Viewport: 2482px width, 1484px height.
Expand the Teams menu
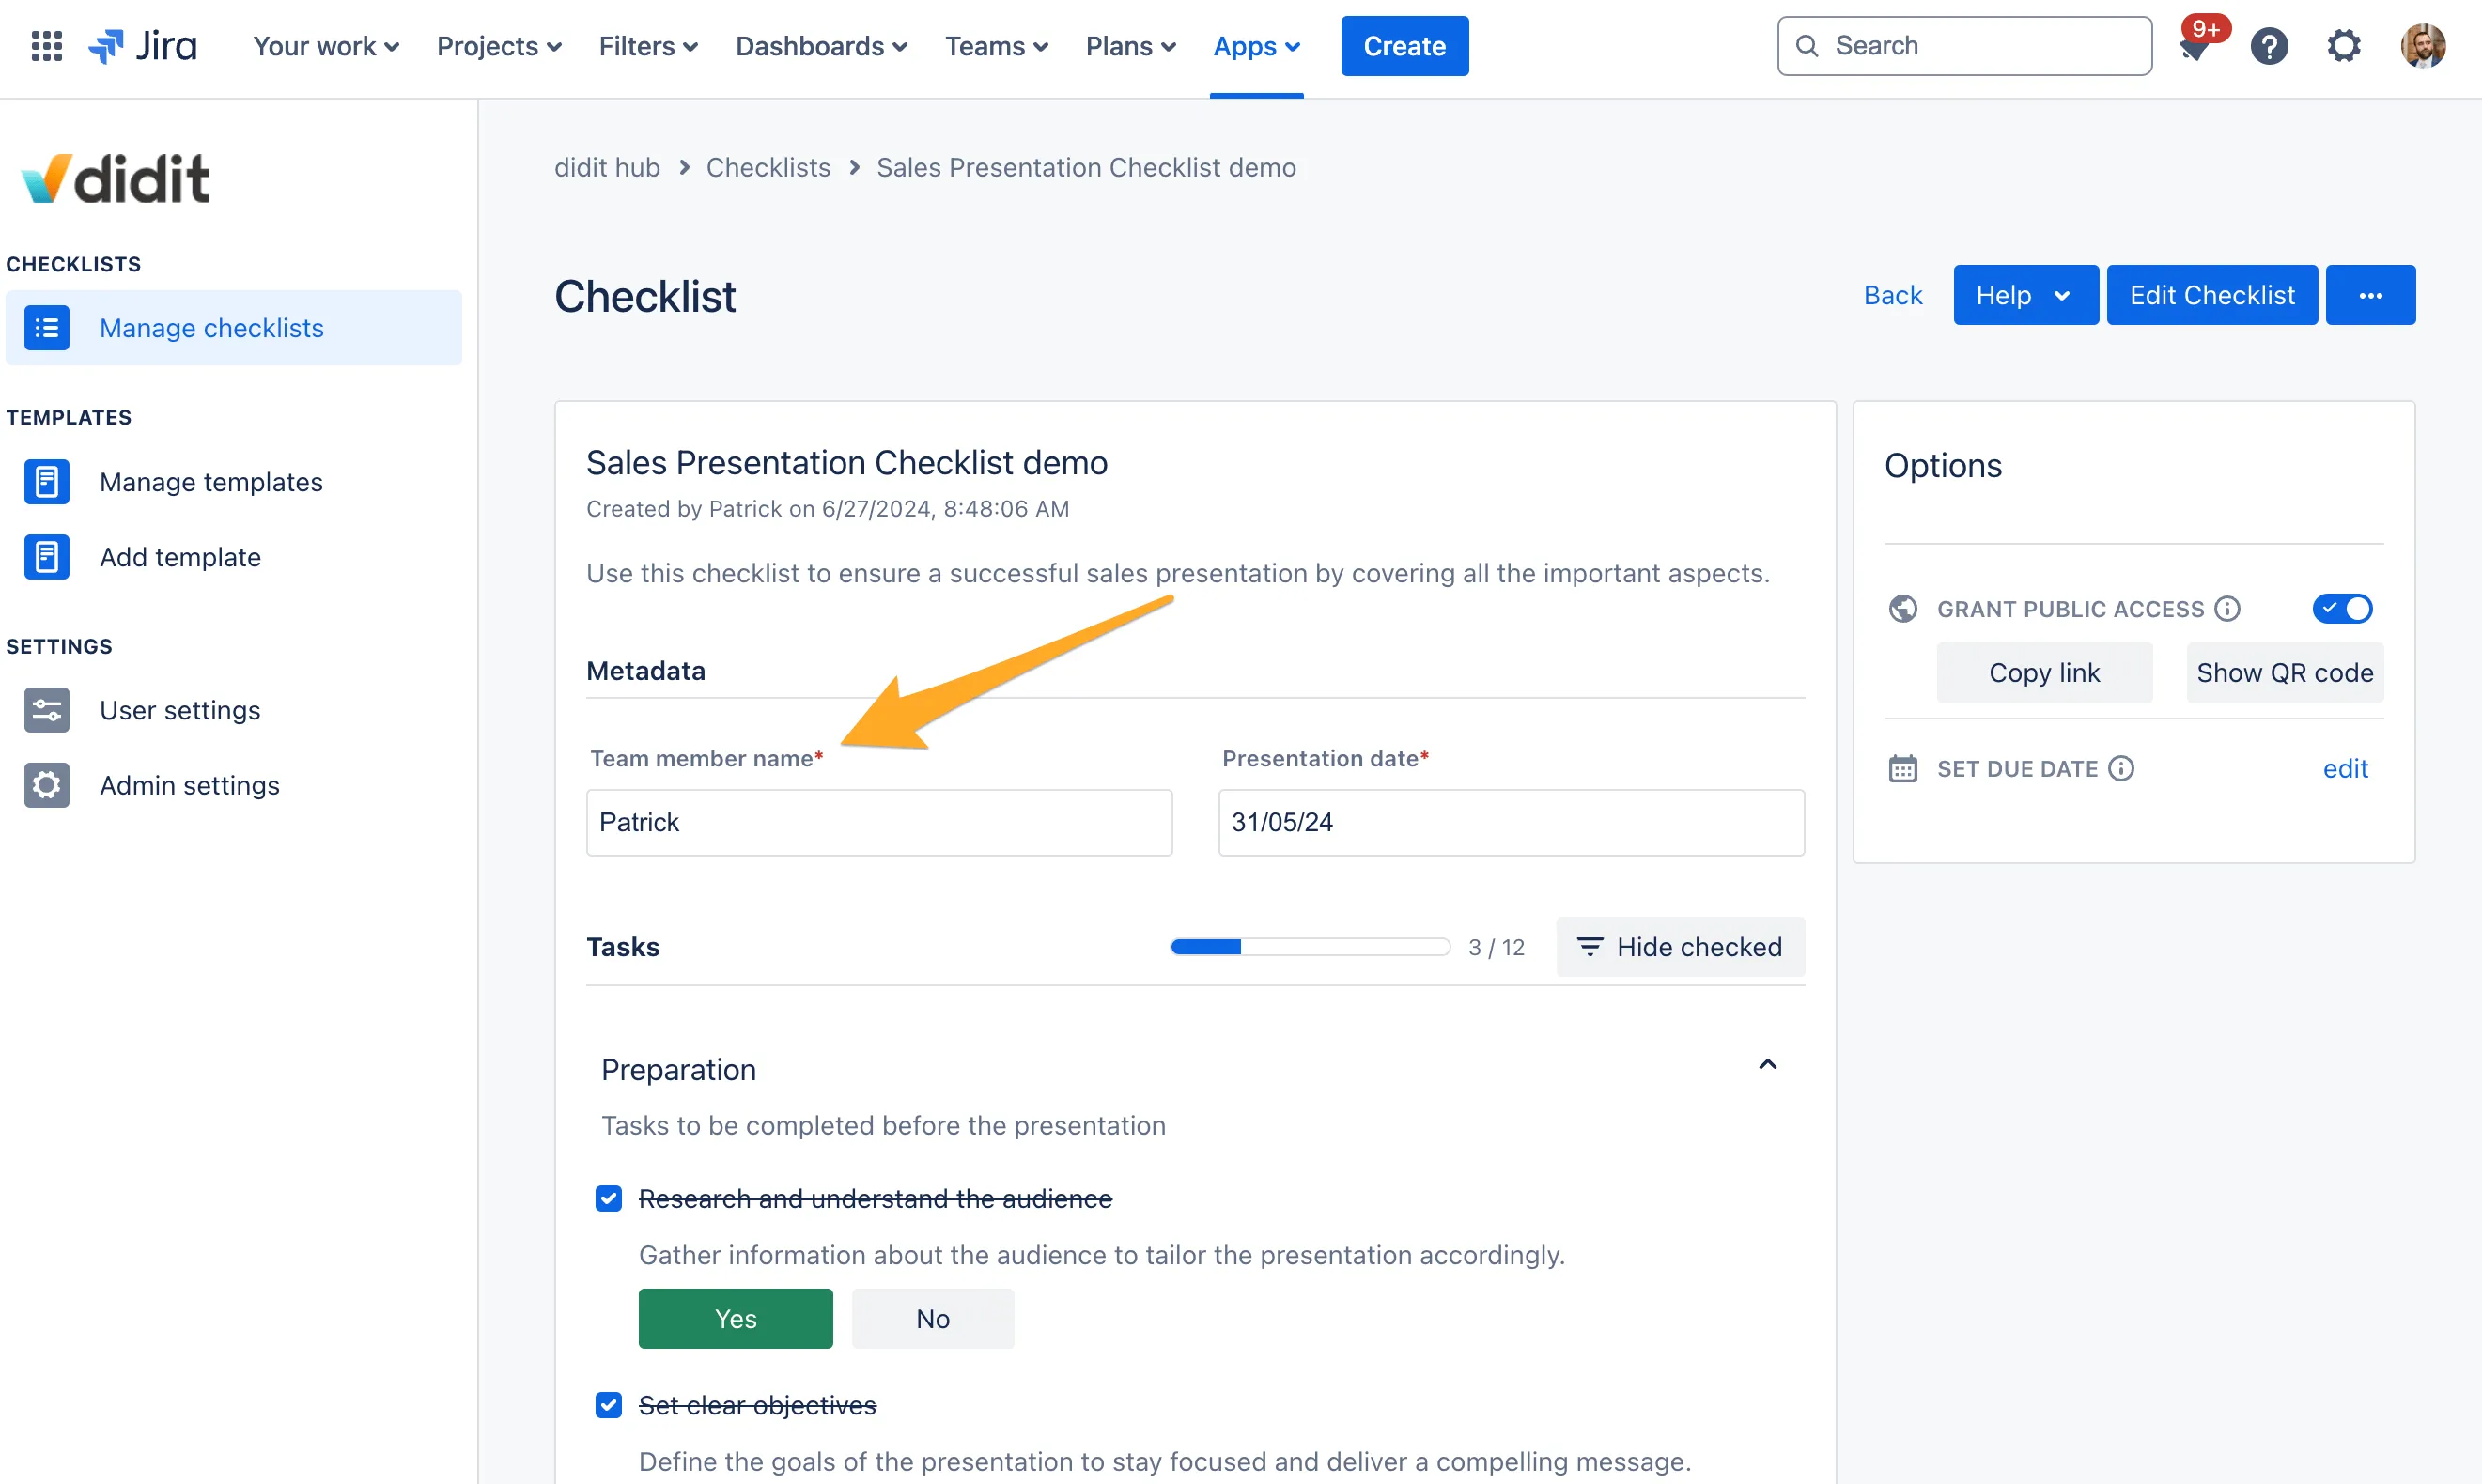pos(997,46)
